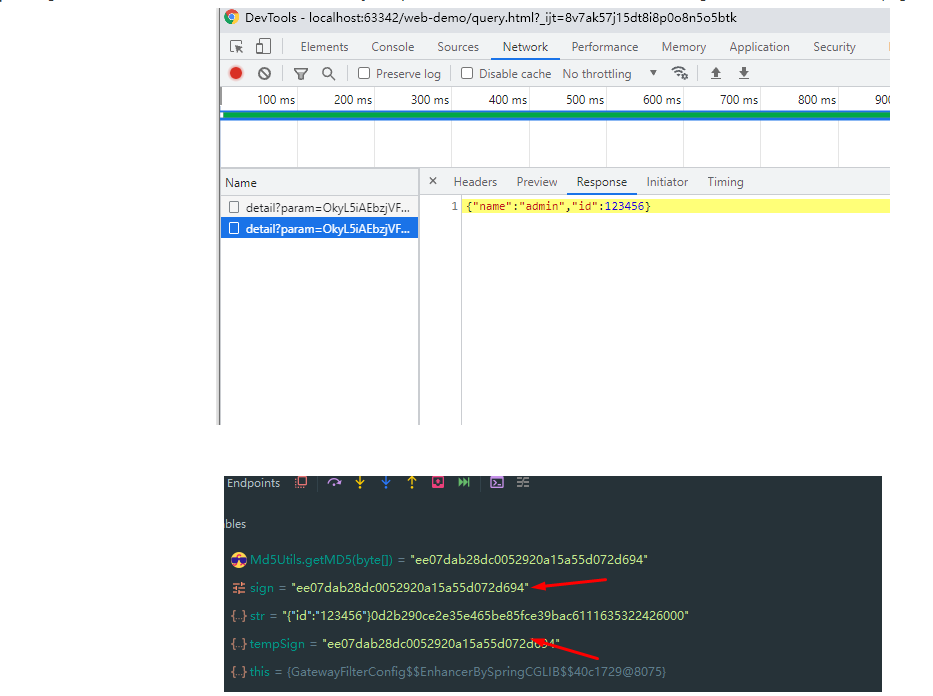Viewport: 933px width, 696px height.
Task: Select first detail?param=OkyL5iAEbzjVF request
Action: (x=320, y=207)
